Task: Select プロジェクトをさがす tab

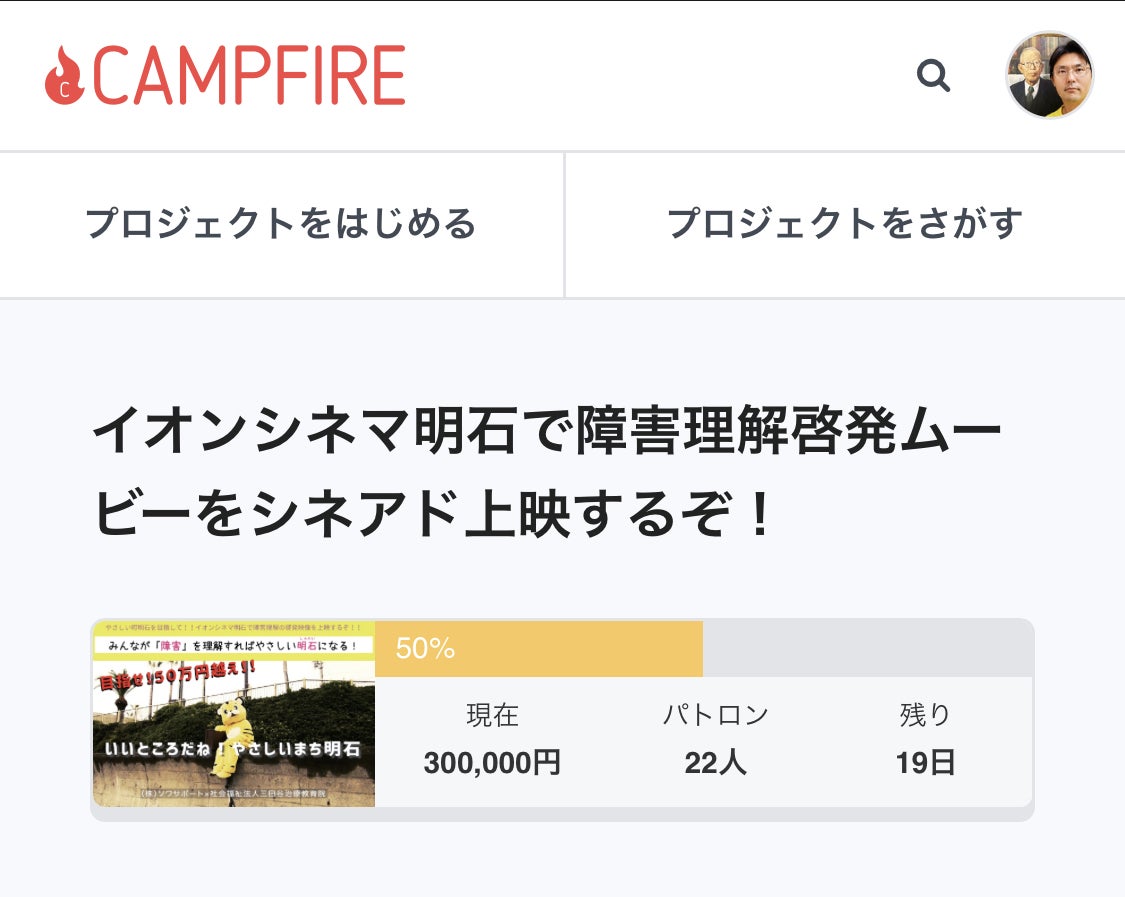Action: click(x=845, y=224)
